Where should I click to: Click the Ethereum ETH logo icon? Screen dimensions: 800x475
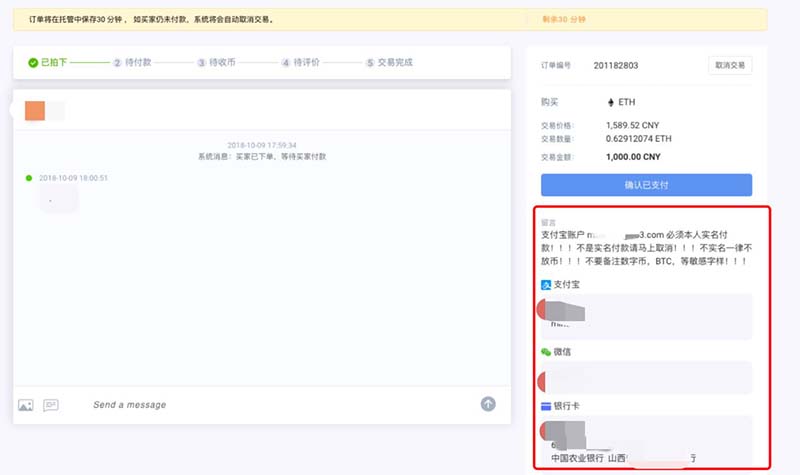pos(611,102)
